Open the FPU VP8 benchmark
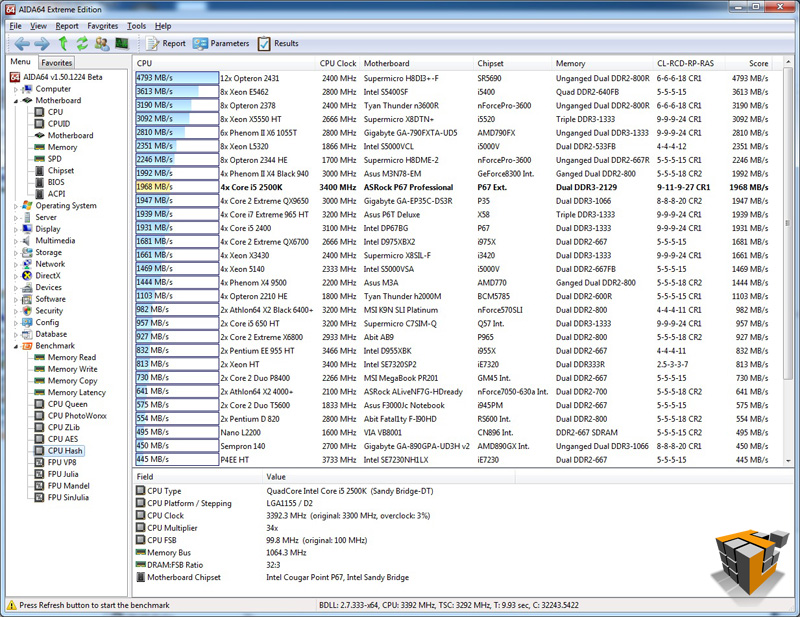Viewport: 800px width, 617px height. 62,462
